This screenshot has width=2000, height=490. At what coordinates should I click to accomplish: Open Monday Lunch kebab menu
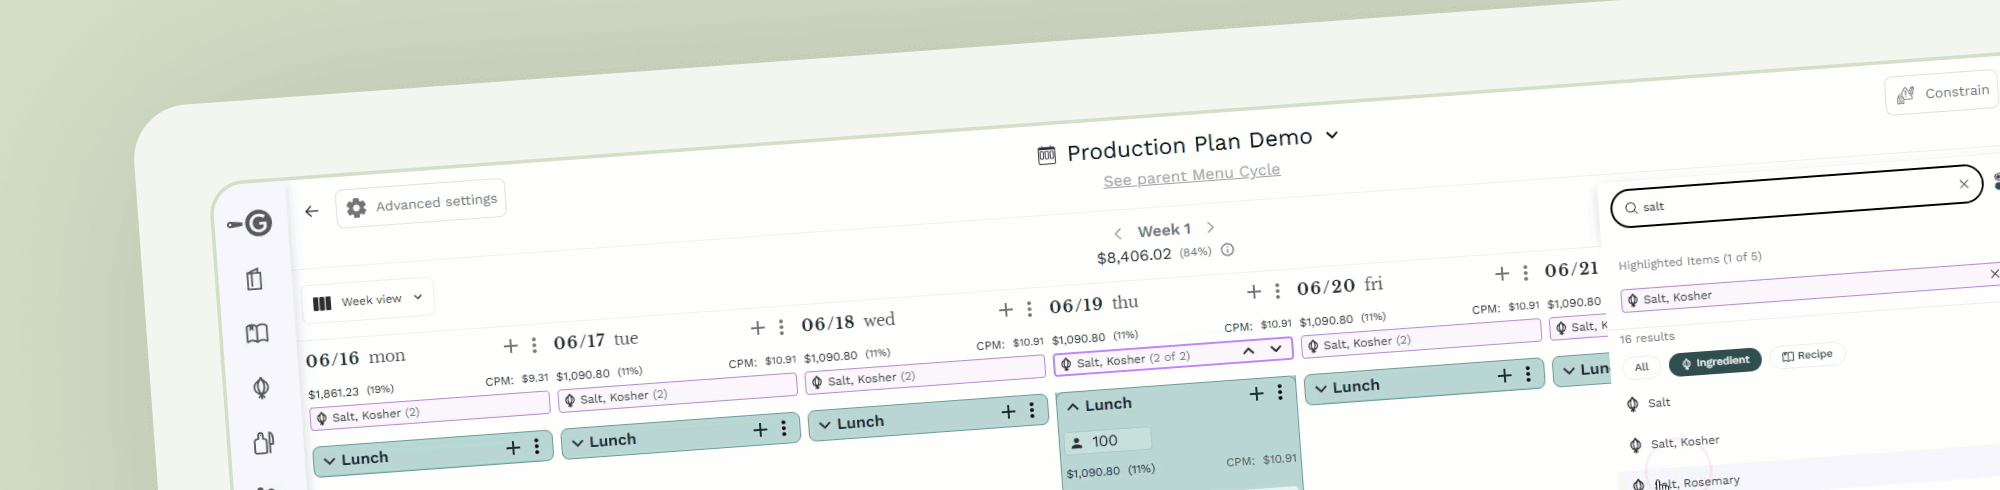point(537,446)
